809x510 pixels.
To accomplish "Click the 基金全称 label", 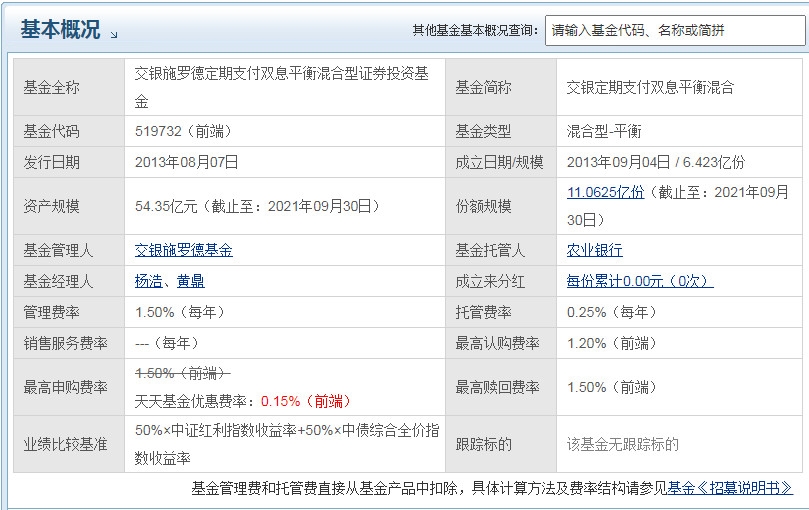I will pos(51,87).
